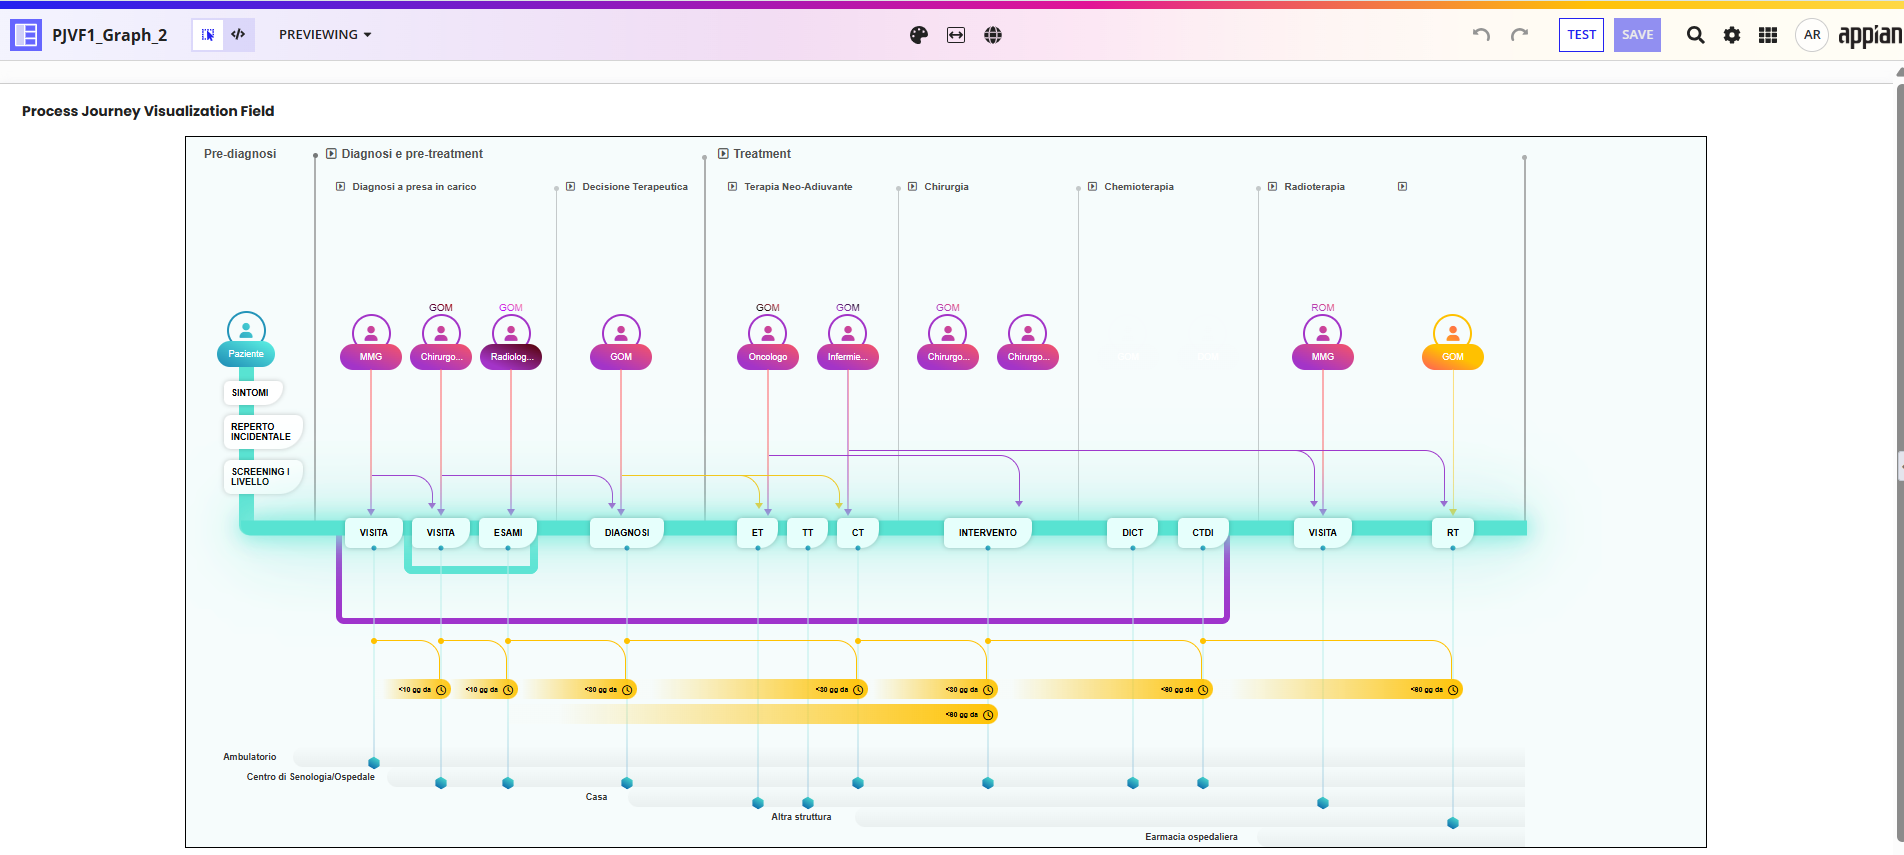Screen dimensions: 1904x855
Task: Collapse the Treatment phase section
Action: pyautogui.click(x=723, y=154)
